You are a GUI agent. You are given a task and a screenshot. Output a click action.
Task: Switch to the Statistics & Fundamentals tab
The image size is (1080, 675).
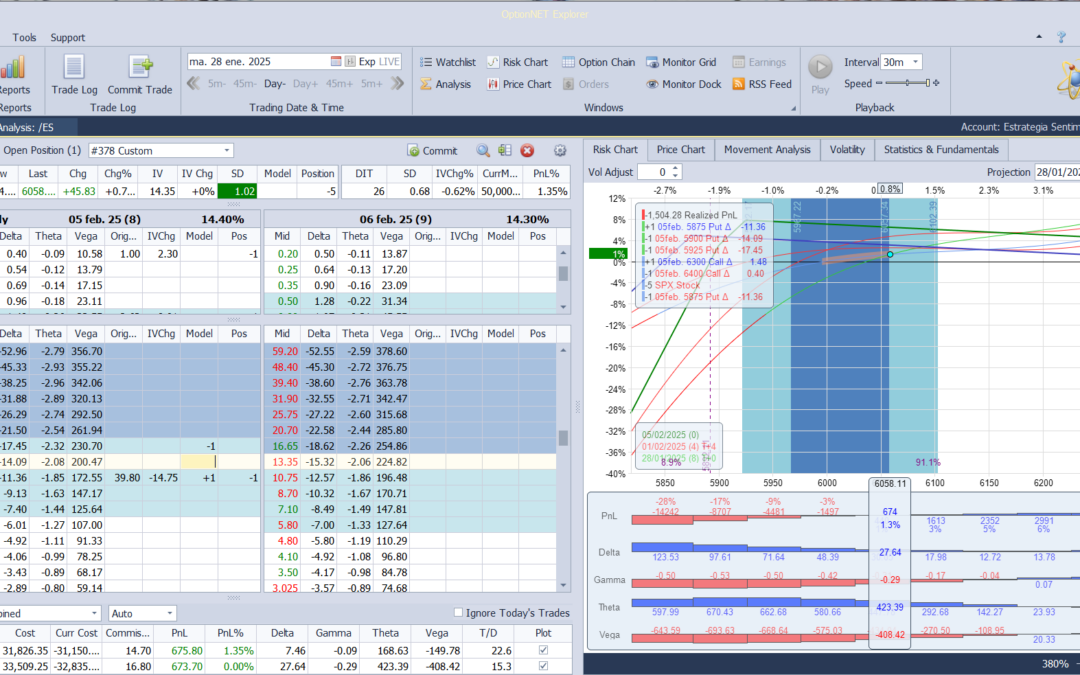pyautogui.click(x=941, y=149)
